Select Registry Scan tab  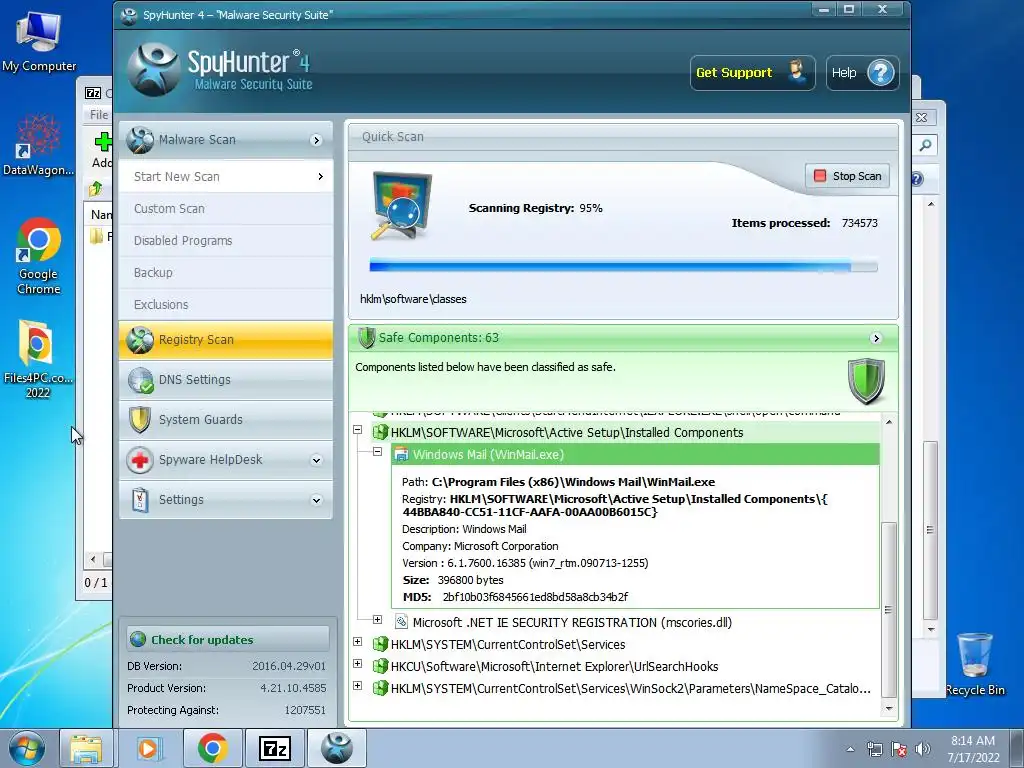[226, 340]
